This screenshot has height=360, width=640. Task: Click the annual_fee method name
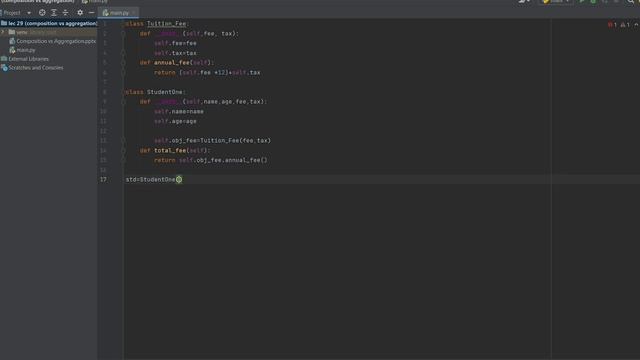(x=172, y=62)
